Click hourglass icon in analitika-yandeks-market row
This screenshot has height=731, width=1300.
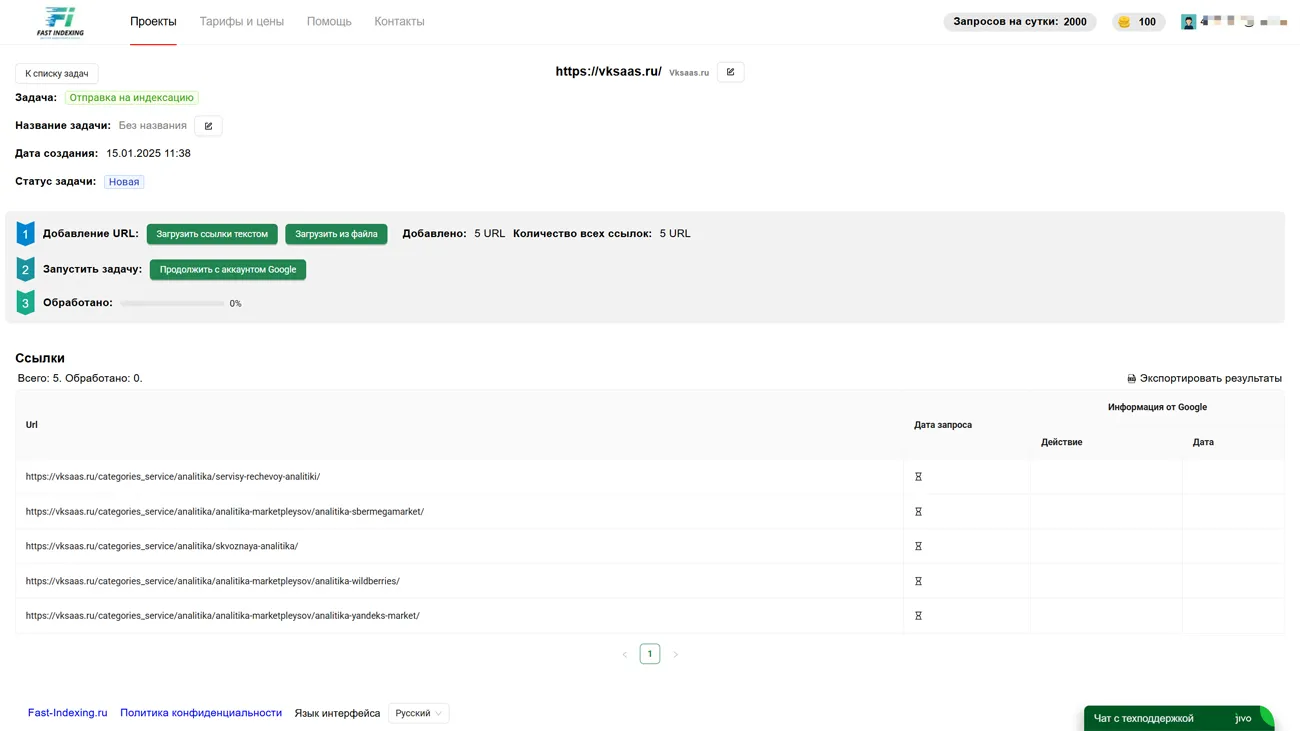918,616
